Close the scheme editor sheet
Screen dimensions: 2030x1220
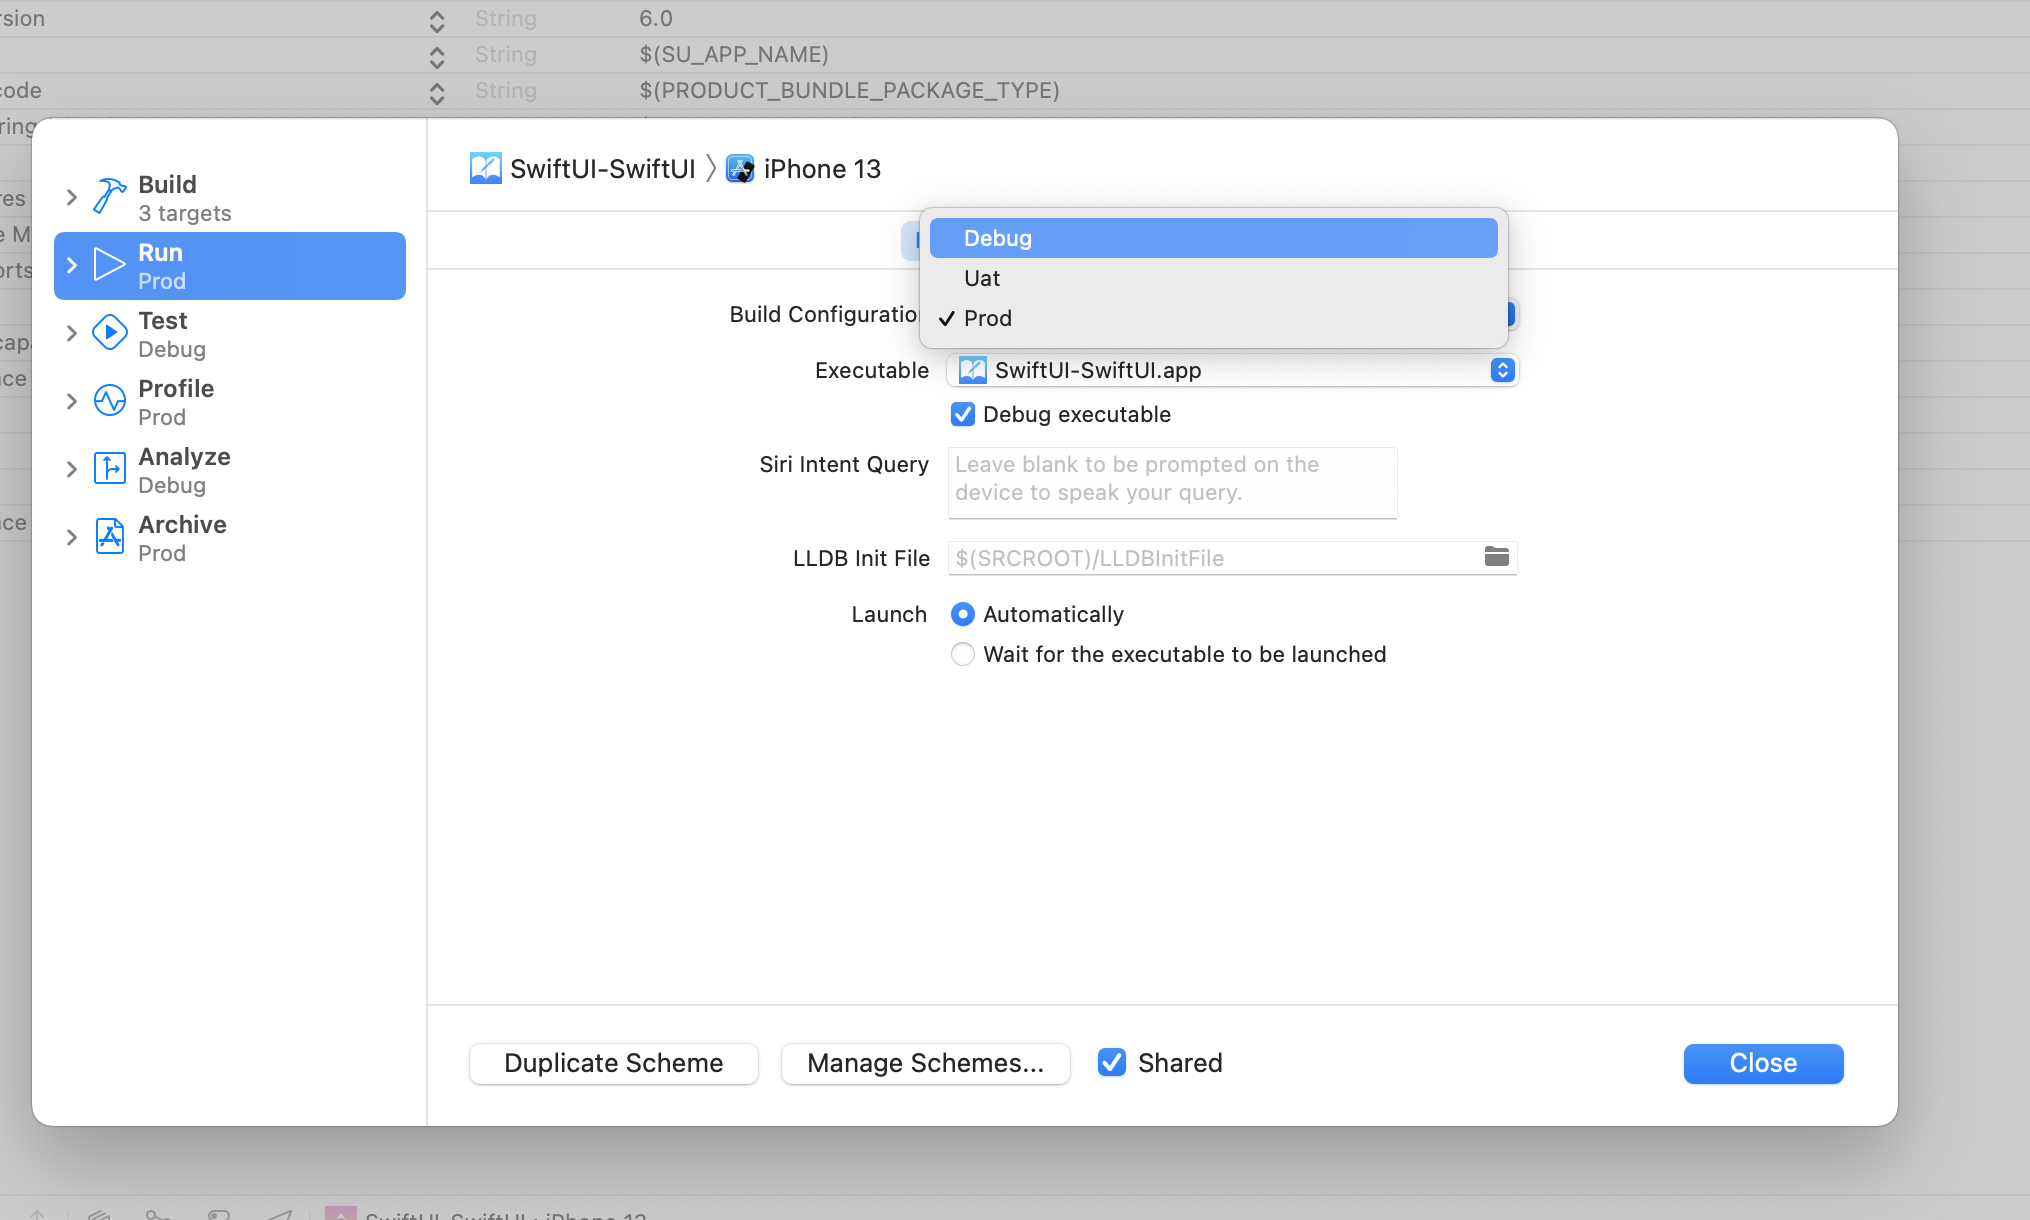pyautogui.click(x=1763, y=1063)
